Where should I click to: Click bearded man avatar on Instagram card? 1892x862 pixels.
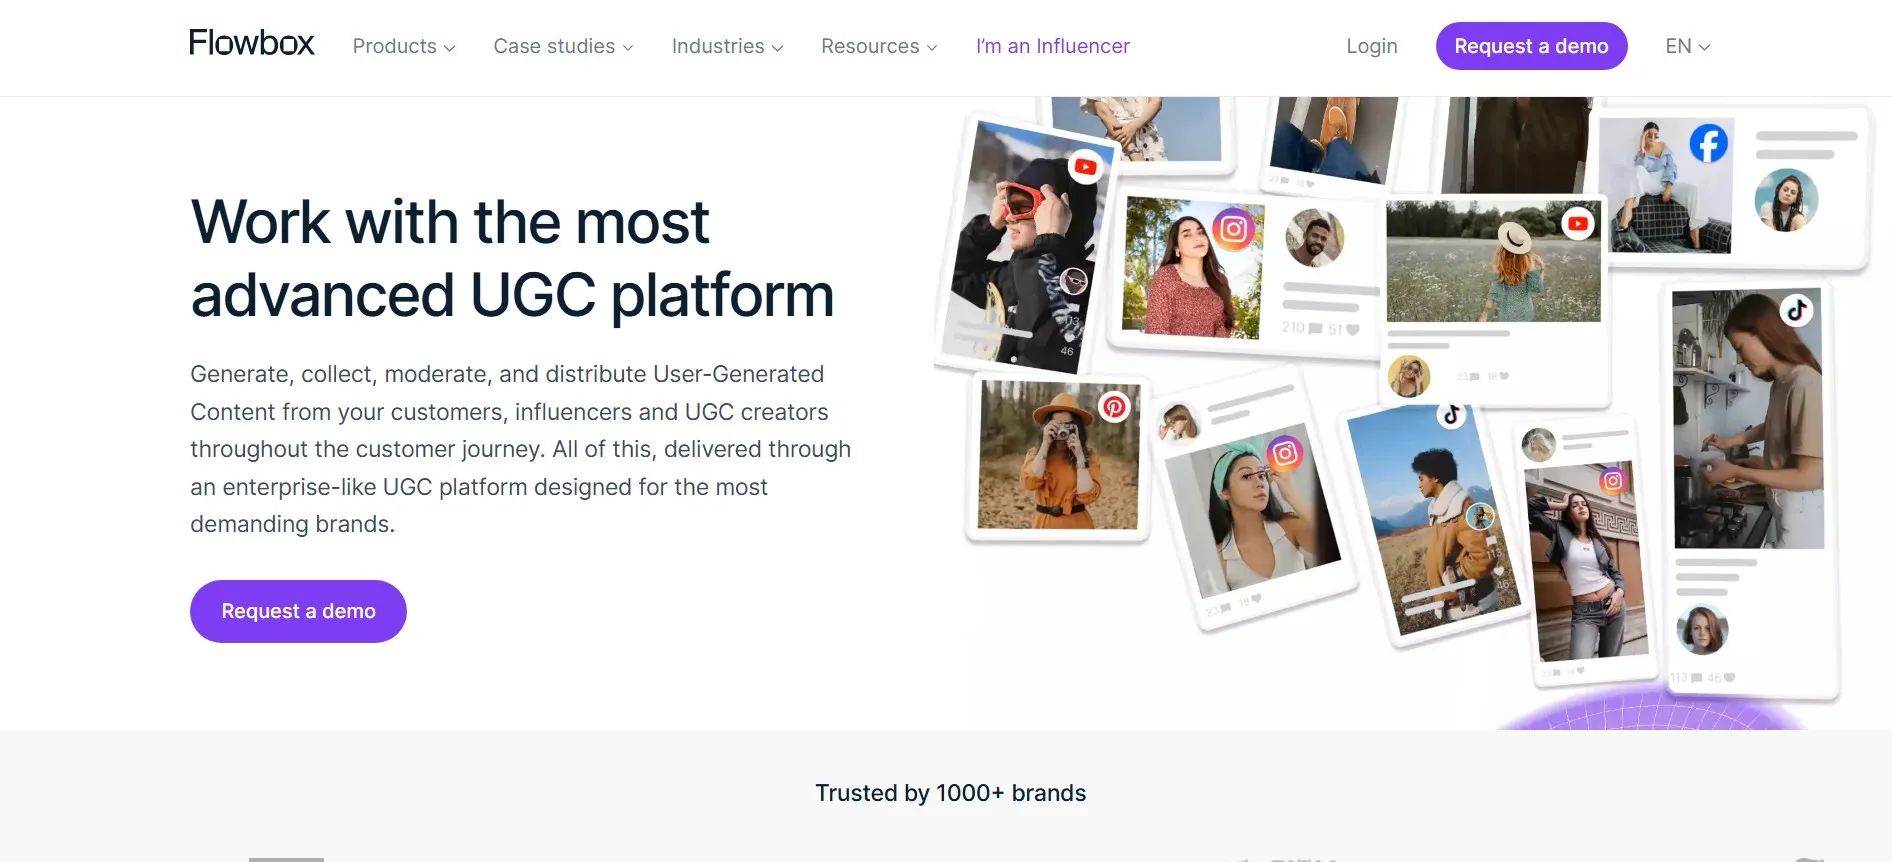(1314, 238)
